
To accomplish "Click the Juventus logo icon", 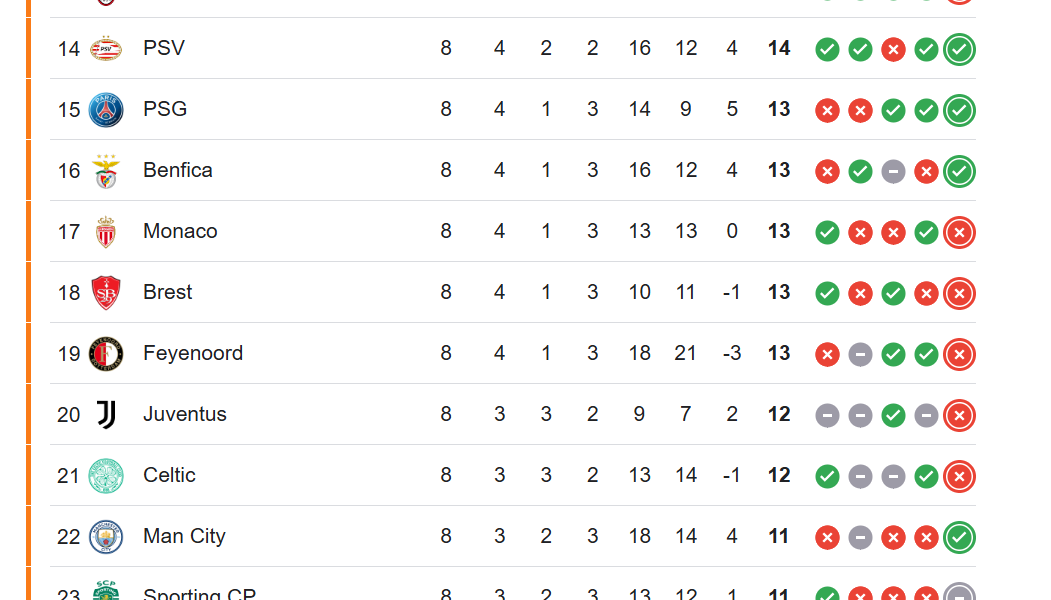I will (106, 415).
